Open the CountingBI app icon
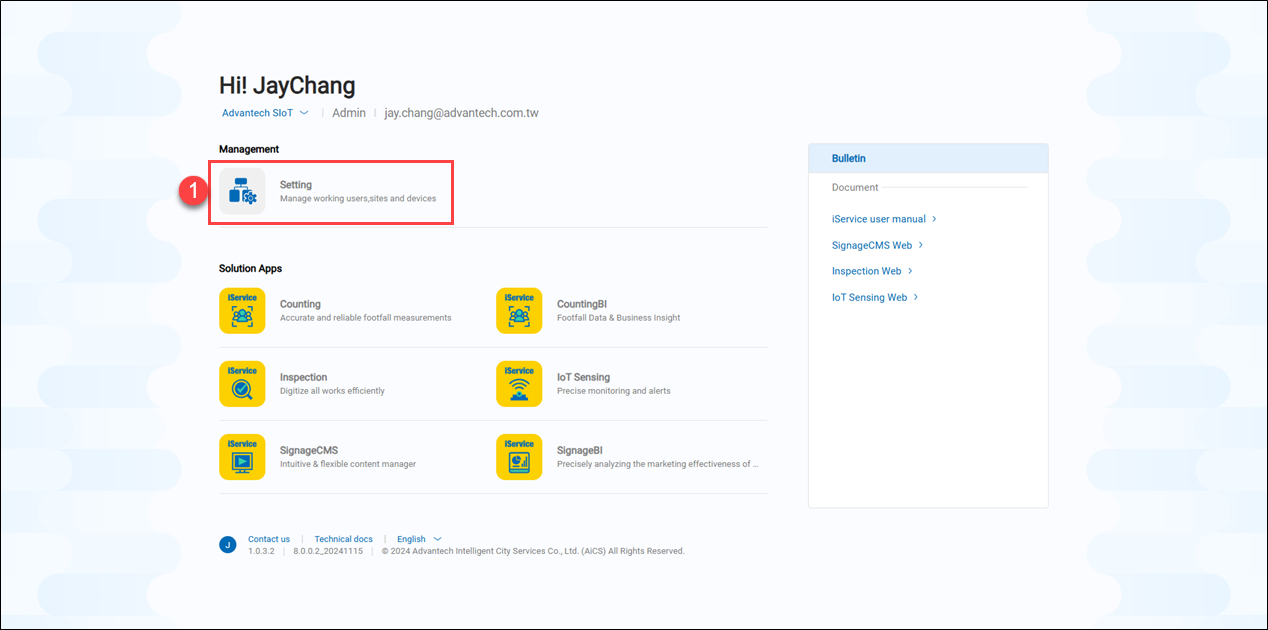This screenshot has width=1268, height=630. coord(519,310)
